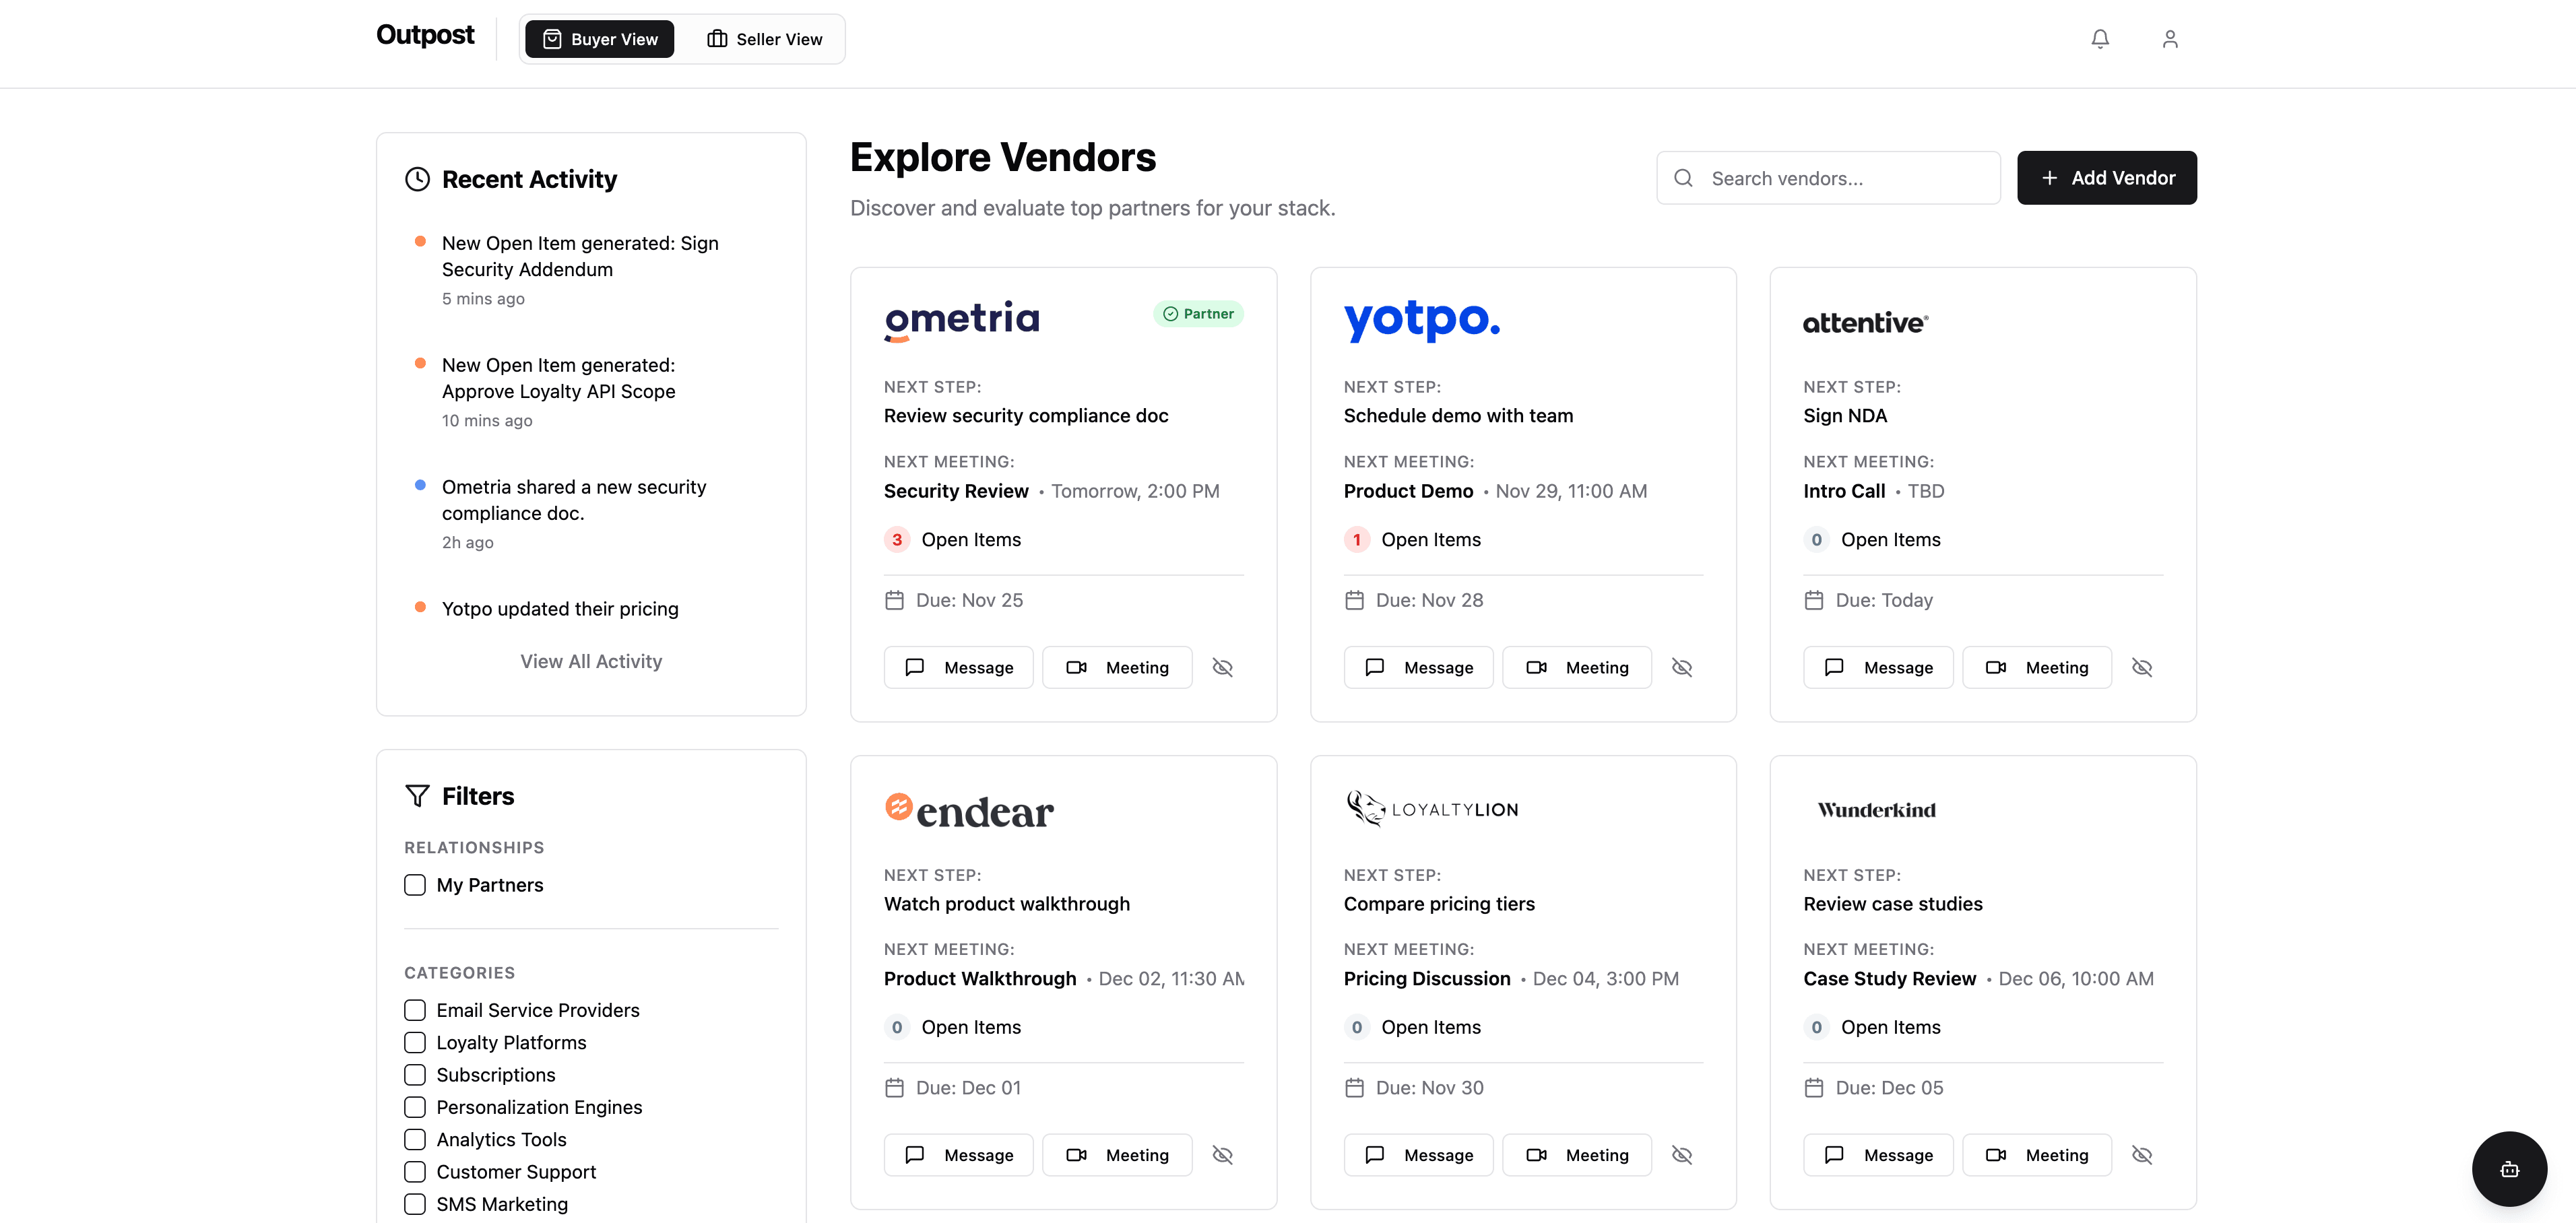Click the Meeting camera icon on the Yotpo card

1537,667
